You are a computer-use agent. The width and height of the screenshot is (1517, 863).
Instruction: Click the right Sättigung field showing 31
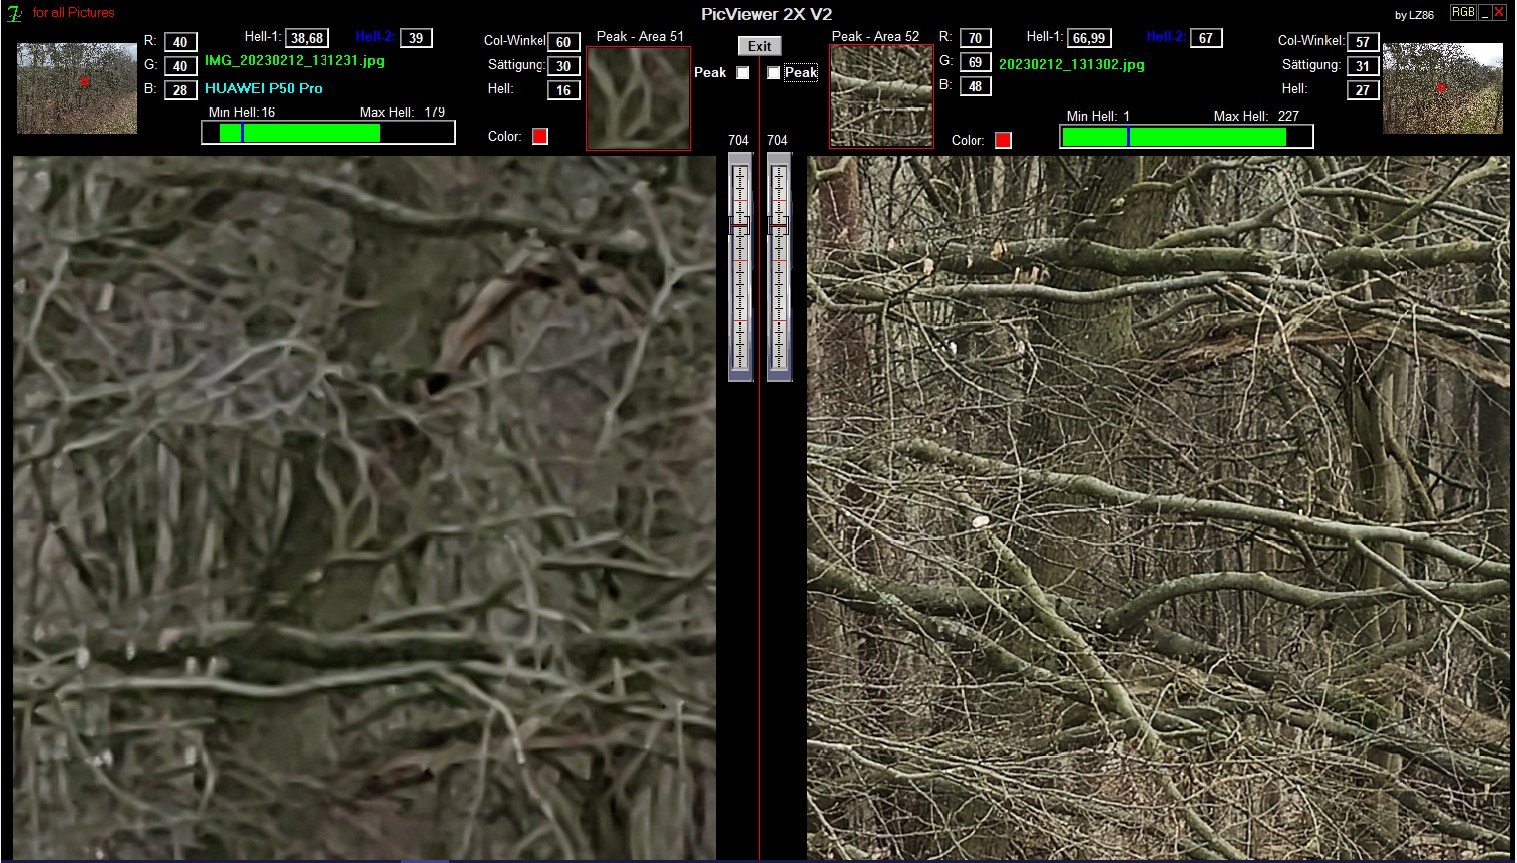point(1363,66)
